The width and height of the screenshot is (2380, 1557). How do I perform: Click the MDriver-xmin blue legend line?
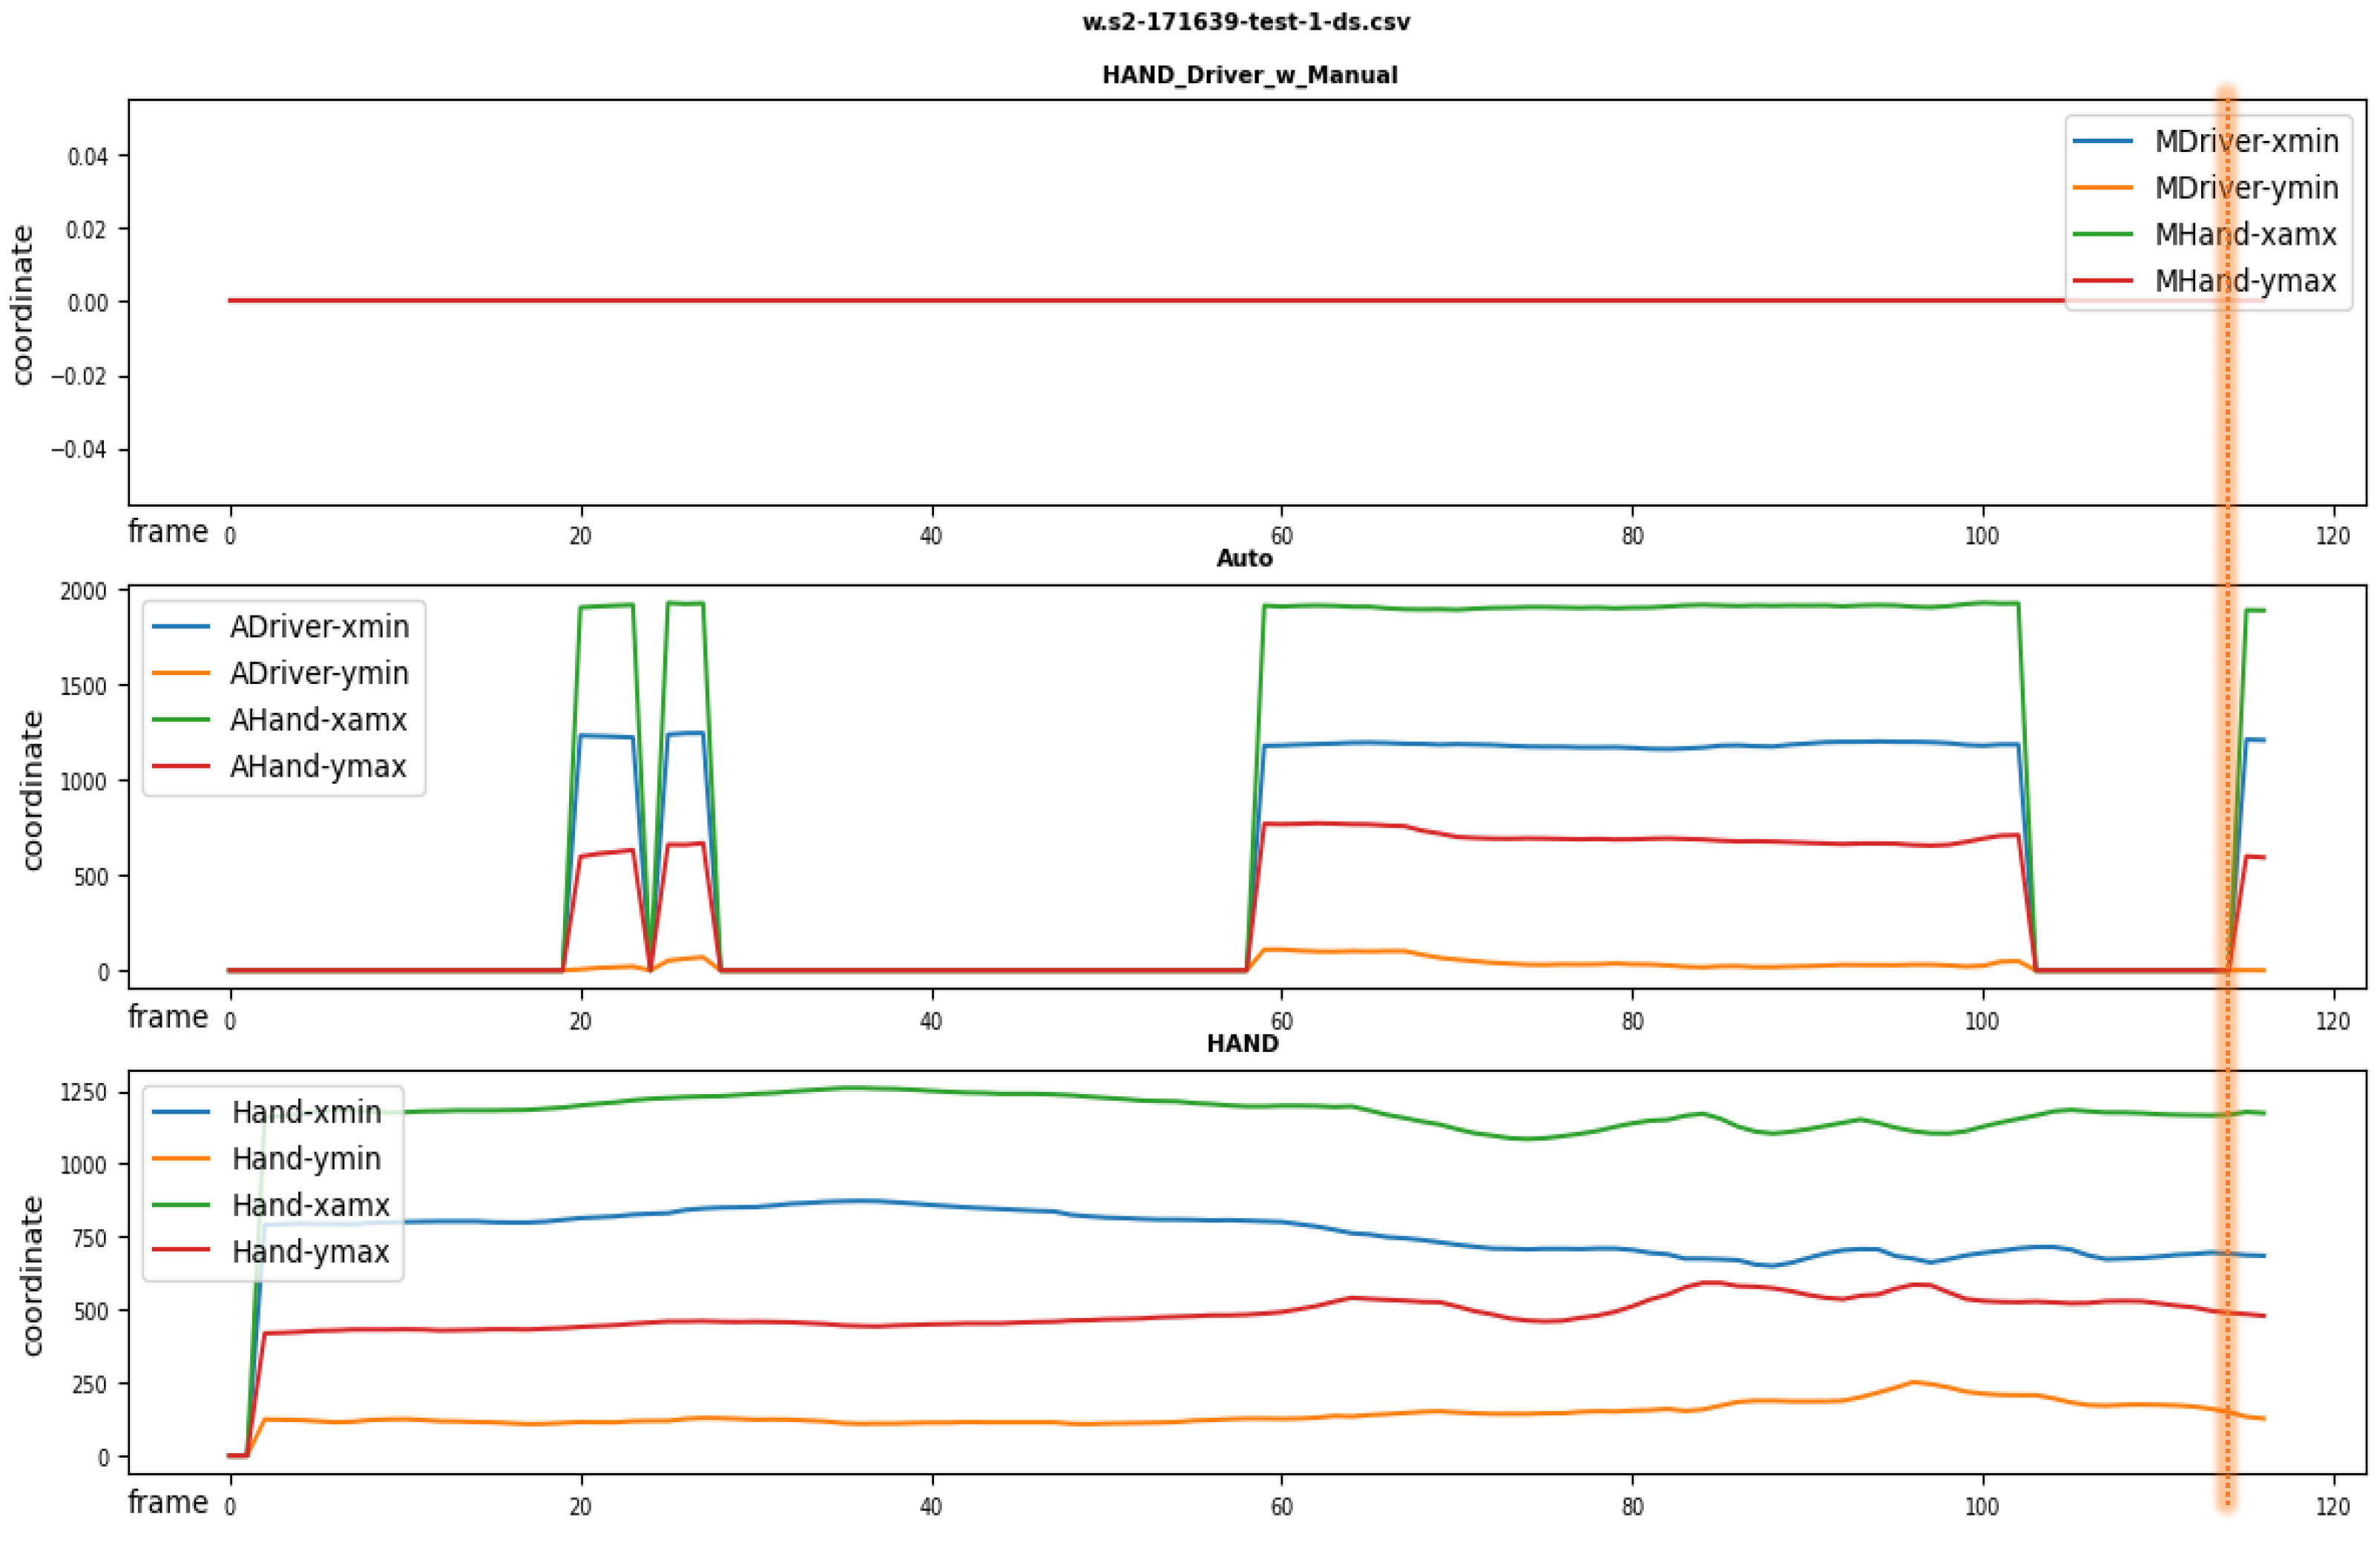click(2103, 141)
